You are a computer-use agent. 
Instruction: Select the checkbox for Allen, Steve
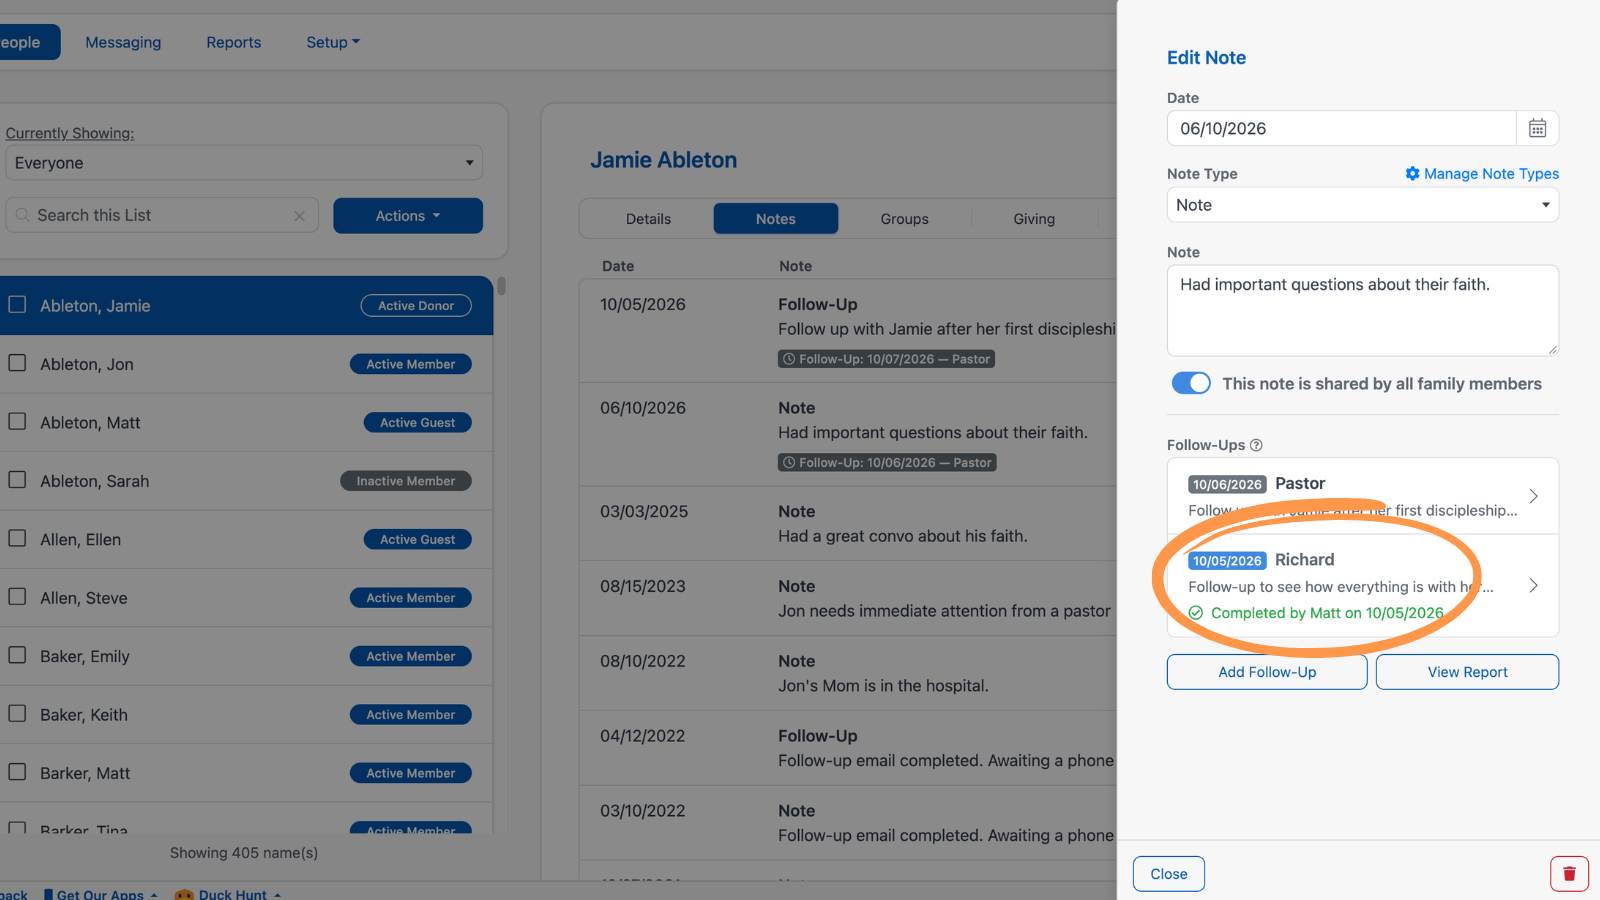tap(17, 596)
